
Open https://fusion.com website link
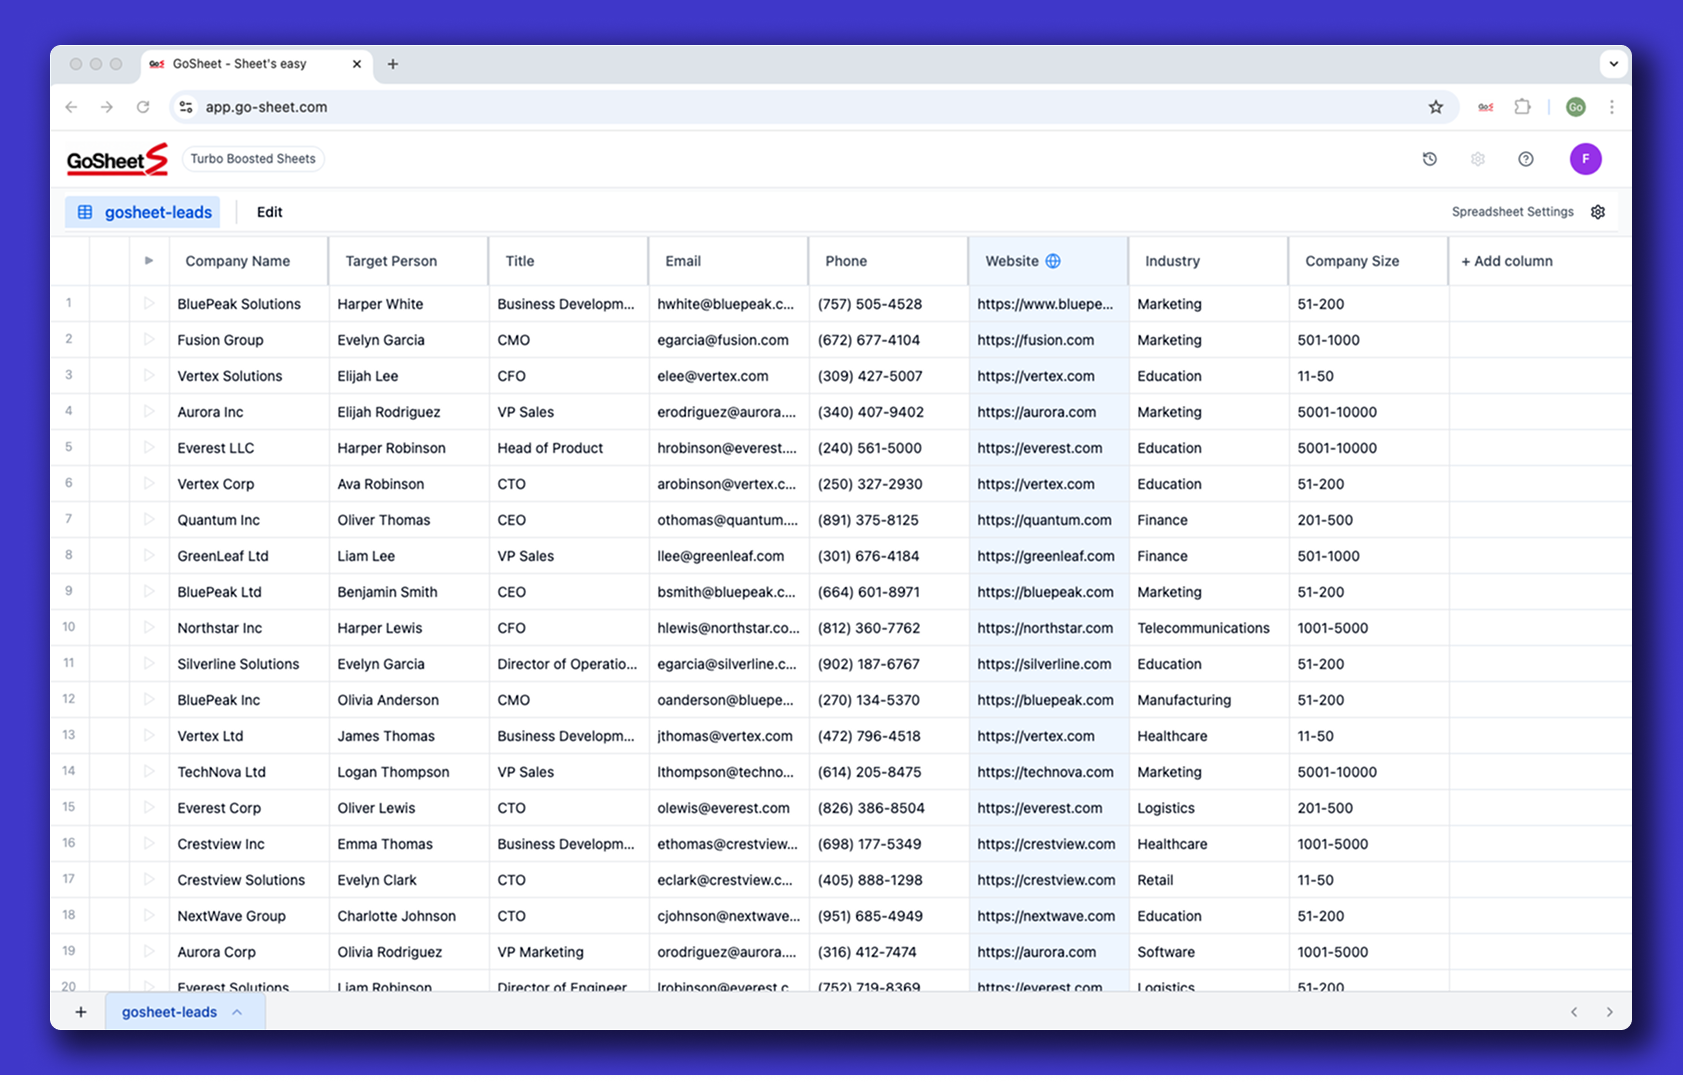pyautogui.click(x=1035, y=340)
